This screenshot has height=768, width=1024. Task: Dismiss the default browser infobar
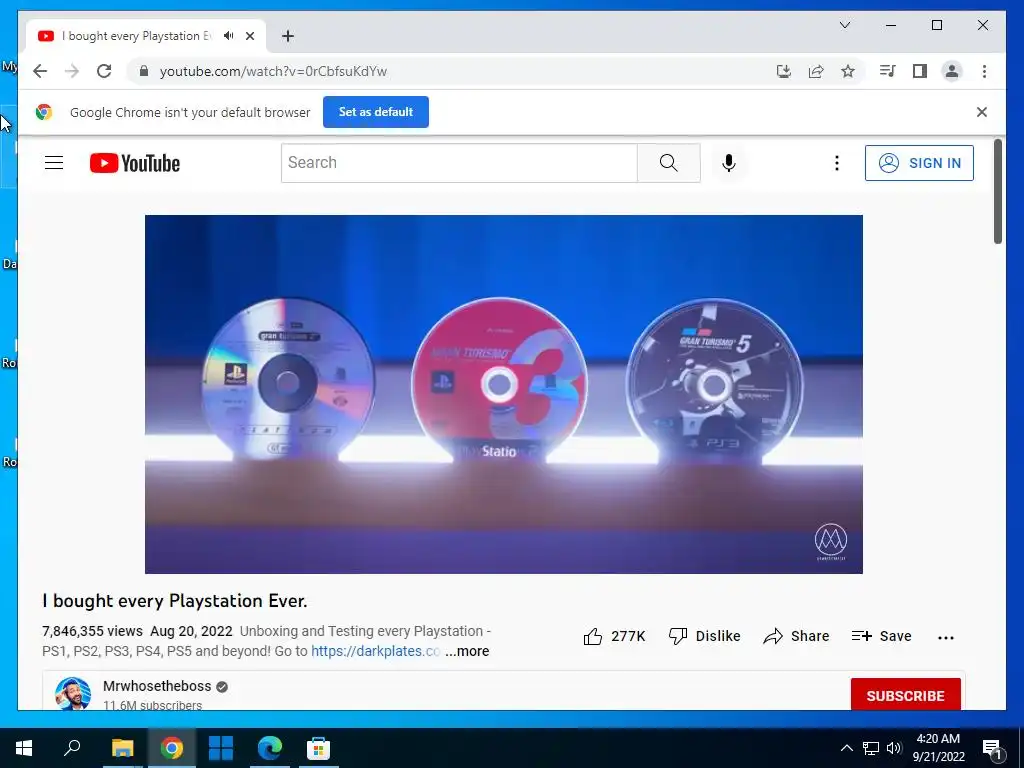tap(982, 112)
